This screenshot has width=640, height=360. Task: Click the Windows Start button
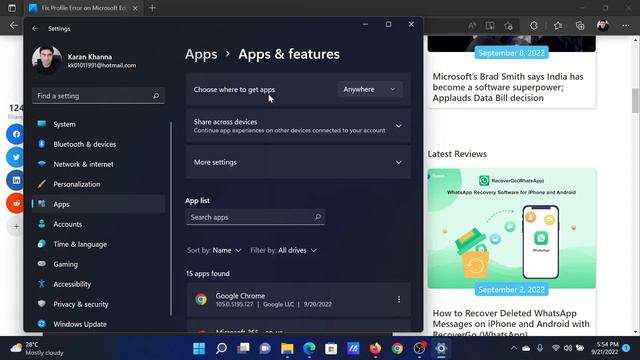coord(199,348)
